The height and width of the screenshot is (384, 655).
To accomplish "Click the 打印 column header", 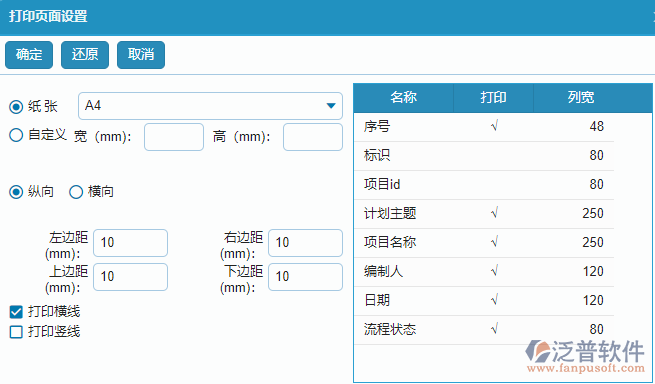I will pos(493,98).
